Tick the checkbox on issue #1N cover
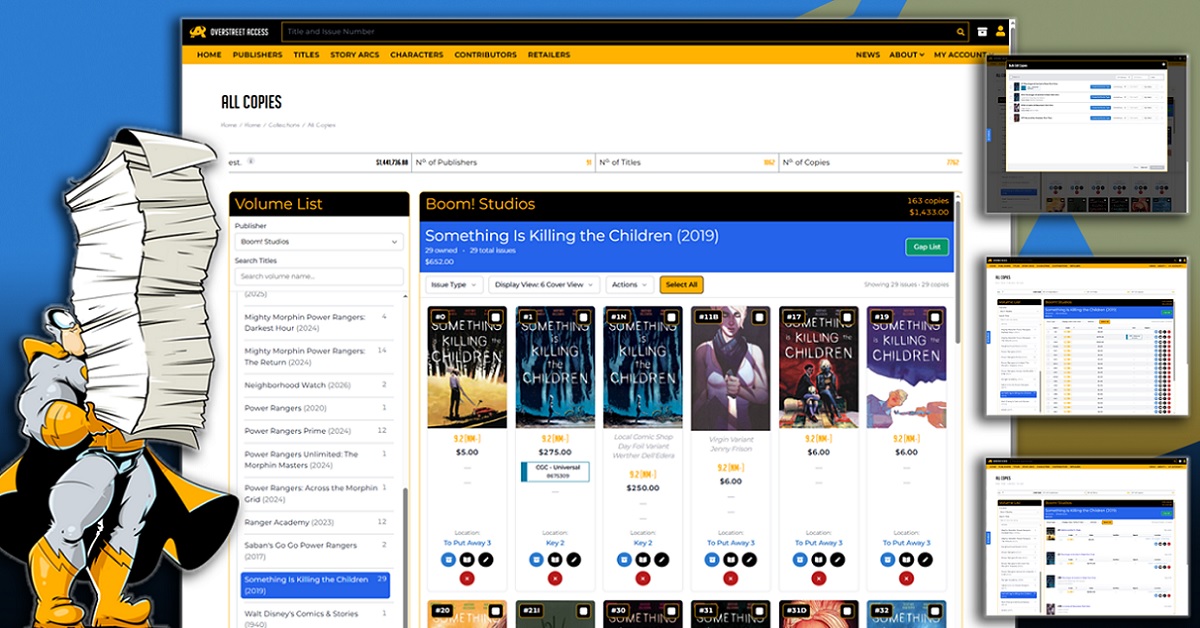Screen dimensions: 1200x628 pyautogui.click(x=672, y=317)
